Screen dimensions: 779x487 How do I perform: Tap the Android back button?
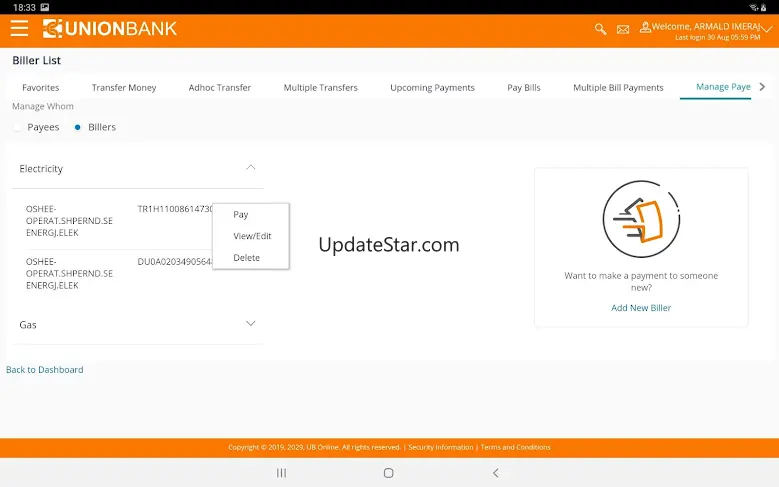(495, 473)
